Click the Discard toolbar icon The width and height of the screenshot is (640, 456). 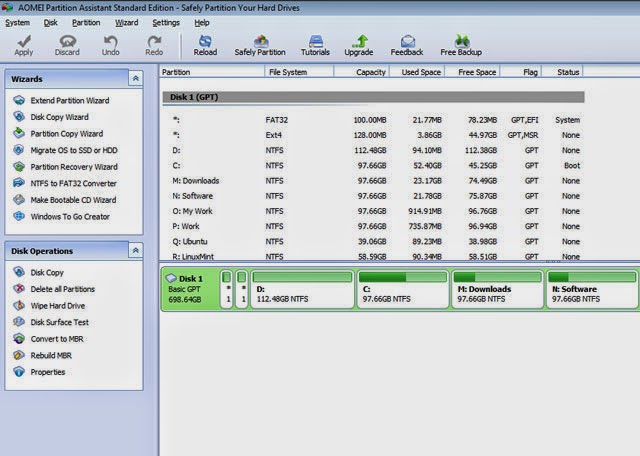tap(67, 41)
